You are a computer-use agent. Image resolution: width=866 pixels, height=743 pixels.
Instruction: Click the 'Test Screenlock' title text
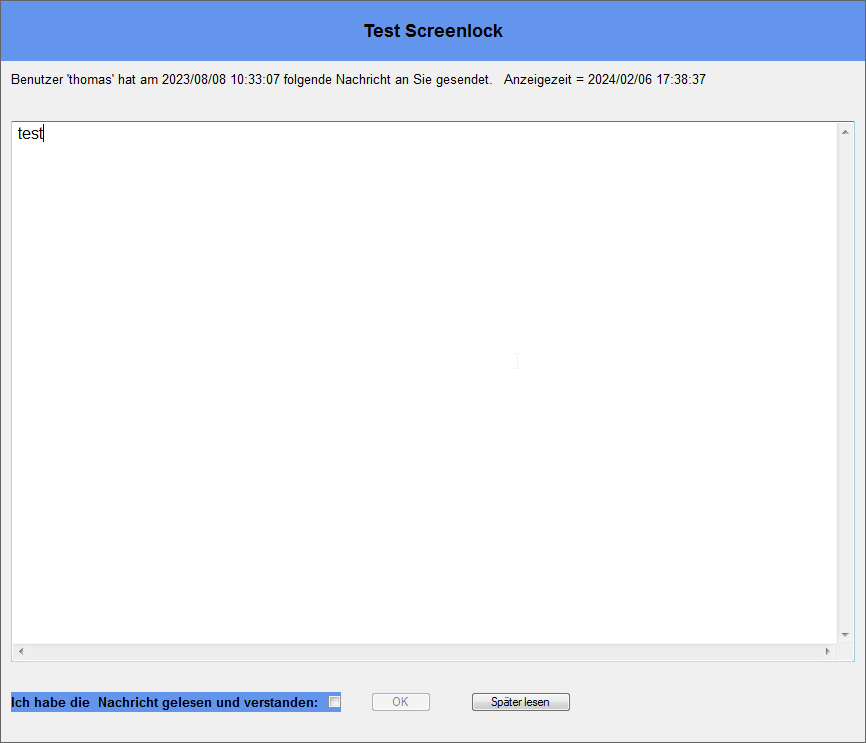[433, 31]
